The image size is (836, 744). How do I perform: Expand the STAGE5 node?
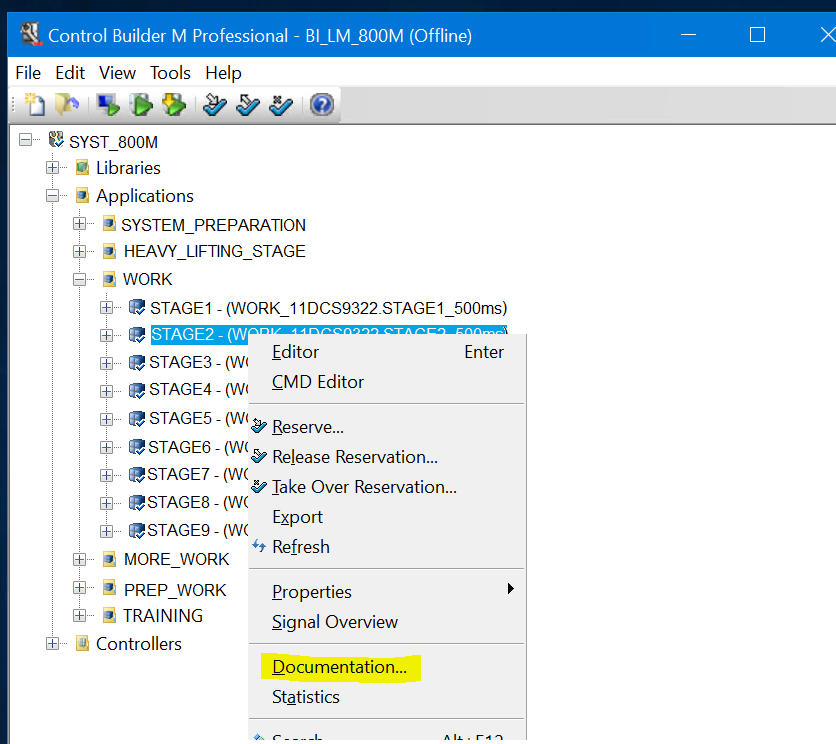(x=108, y=418)
